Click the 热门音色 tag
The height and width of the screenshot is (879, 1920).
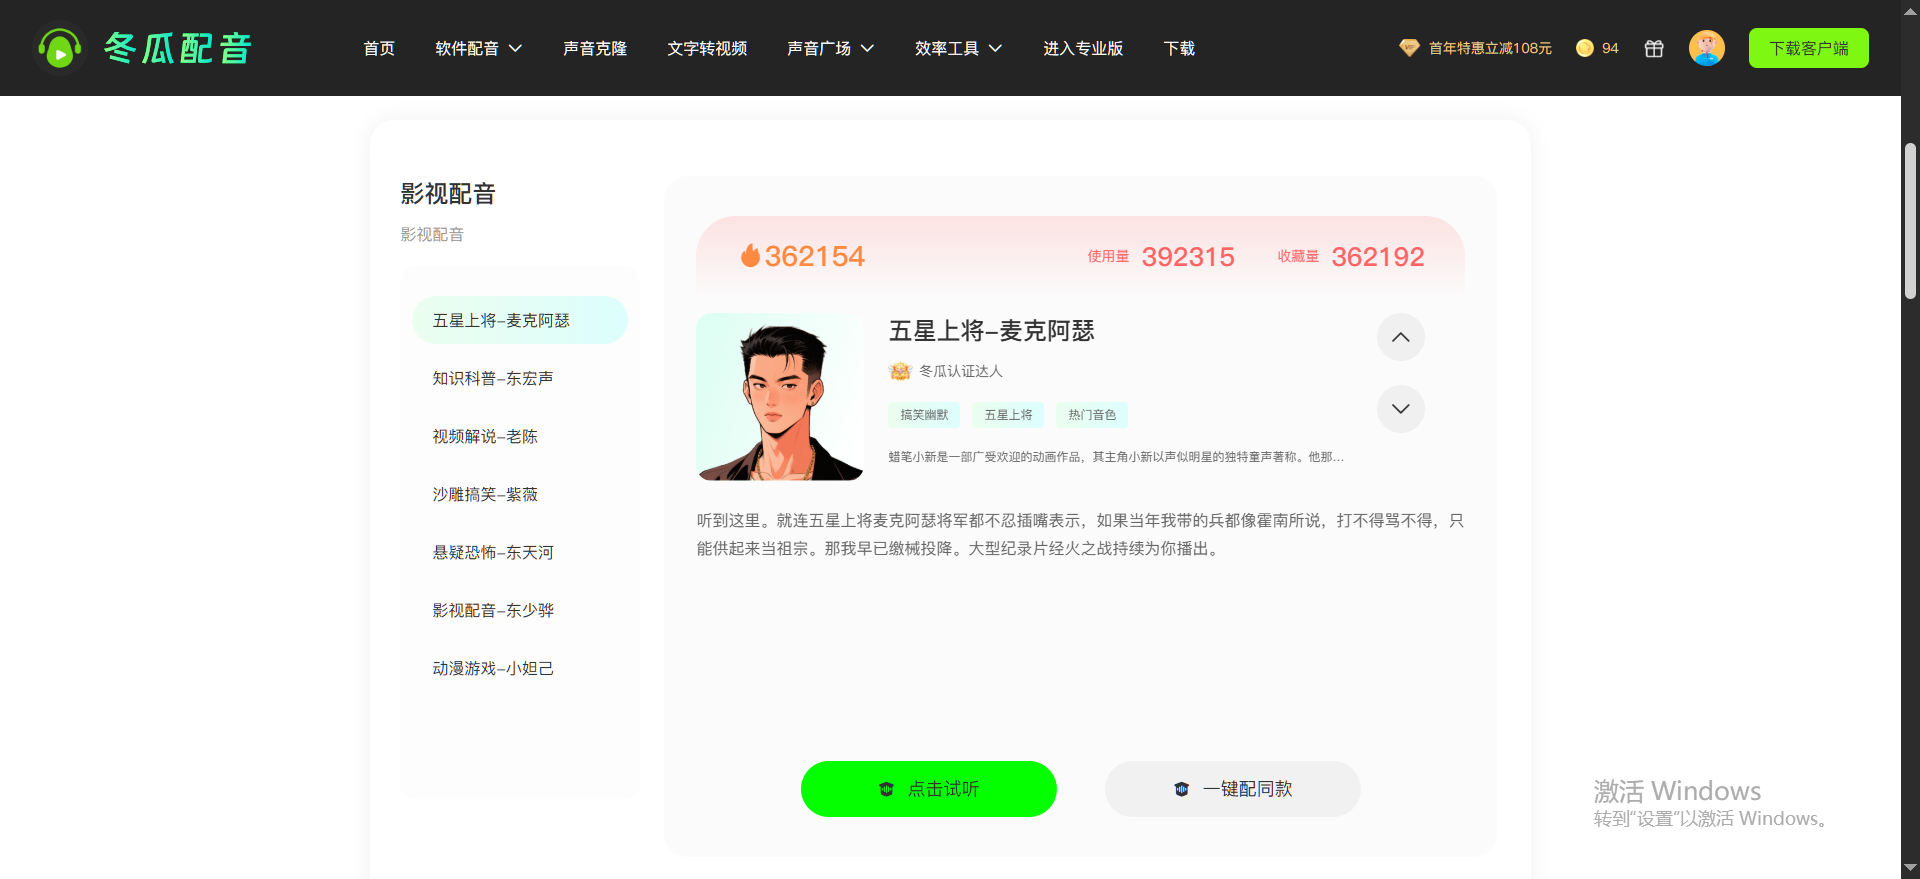pos(1092,415)
